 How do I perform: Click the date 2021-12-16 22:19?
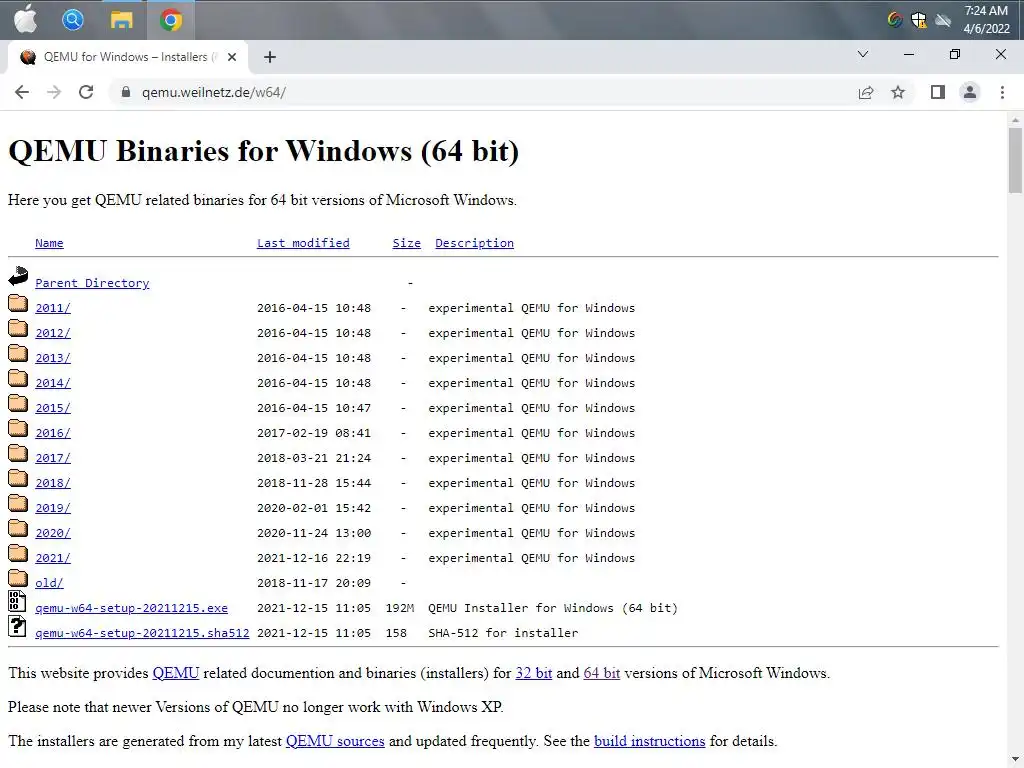(x=313, y=558)
